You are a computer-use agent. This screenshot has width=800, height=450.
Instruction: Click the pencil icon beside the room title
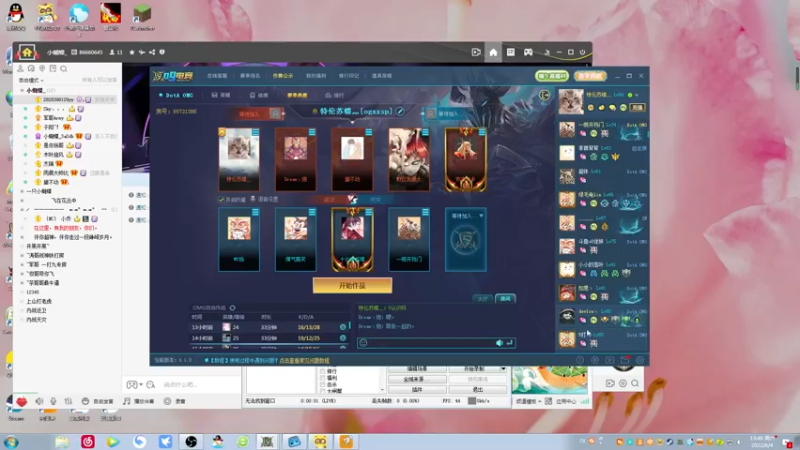point(401,111)
